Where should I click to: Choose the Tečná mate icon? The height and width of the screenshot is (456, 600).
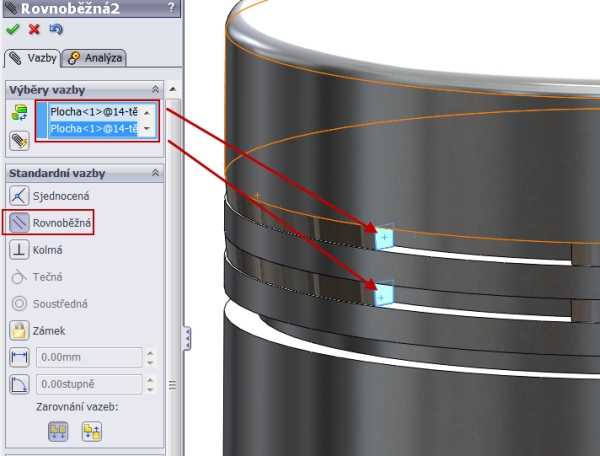19,277
